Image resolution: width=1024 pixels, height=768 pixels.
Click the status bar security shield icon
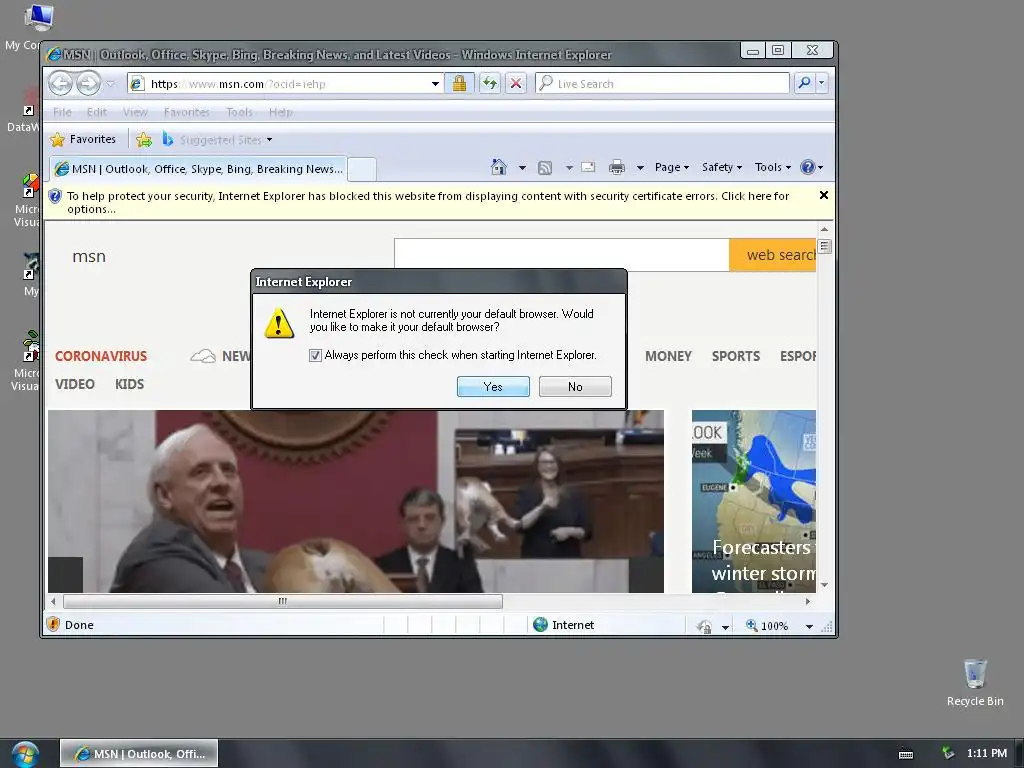point(54,624)
